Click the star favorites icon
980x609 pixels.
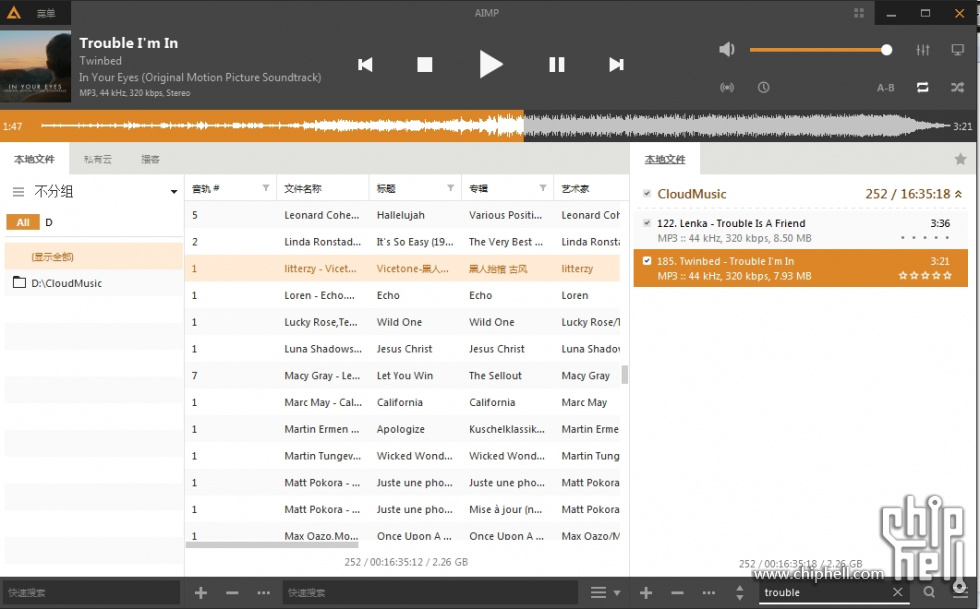tap(961, 159)
